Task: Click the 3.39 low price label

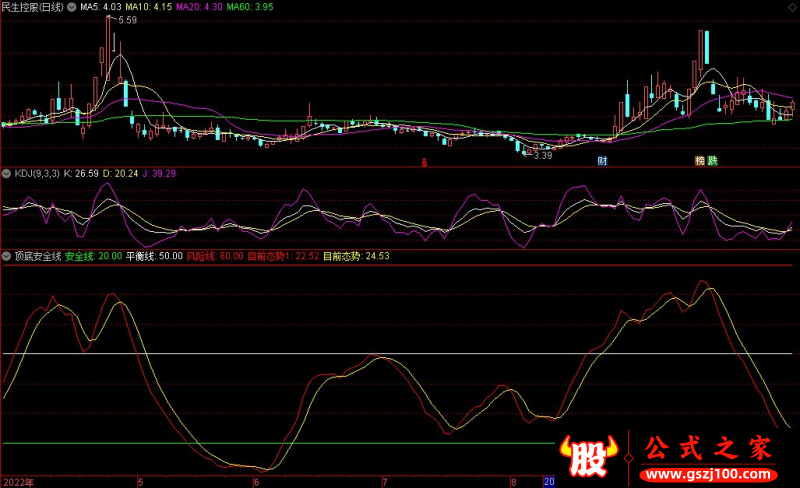Action: (542, 155)
